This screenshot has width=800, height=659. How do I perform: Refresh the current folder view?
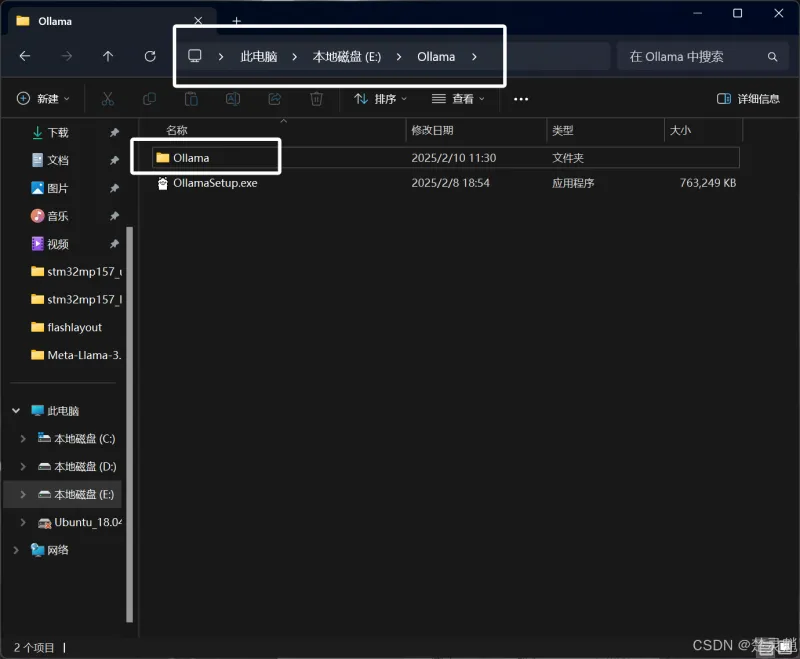coord(150,57)
